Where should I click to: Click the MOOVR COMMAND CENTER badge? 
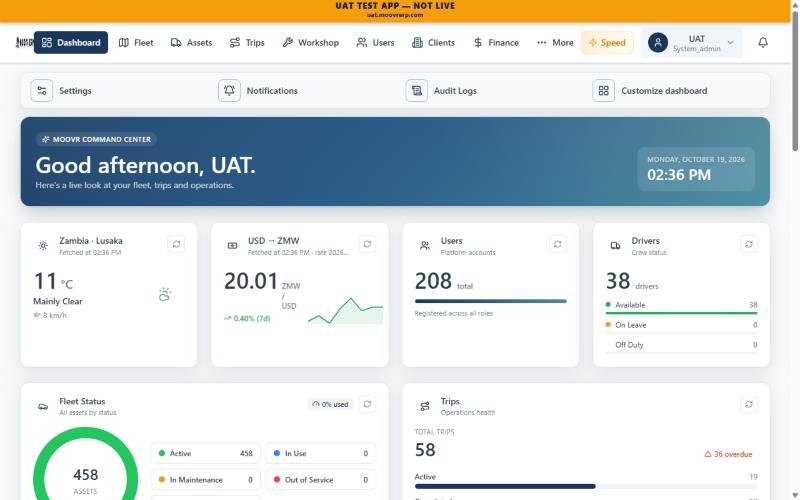coord(96,139)
